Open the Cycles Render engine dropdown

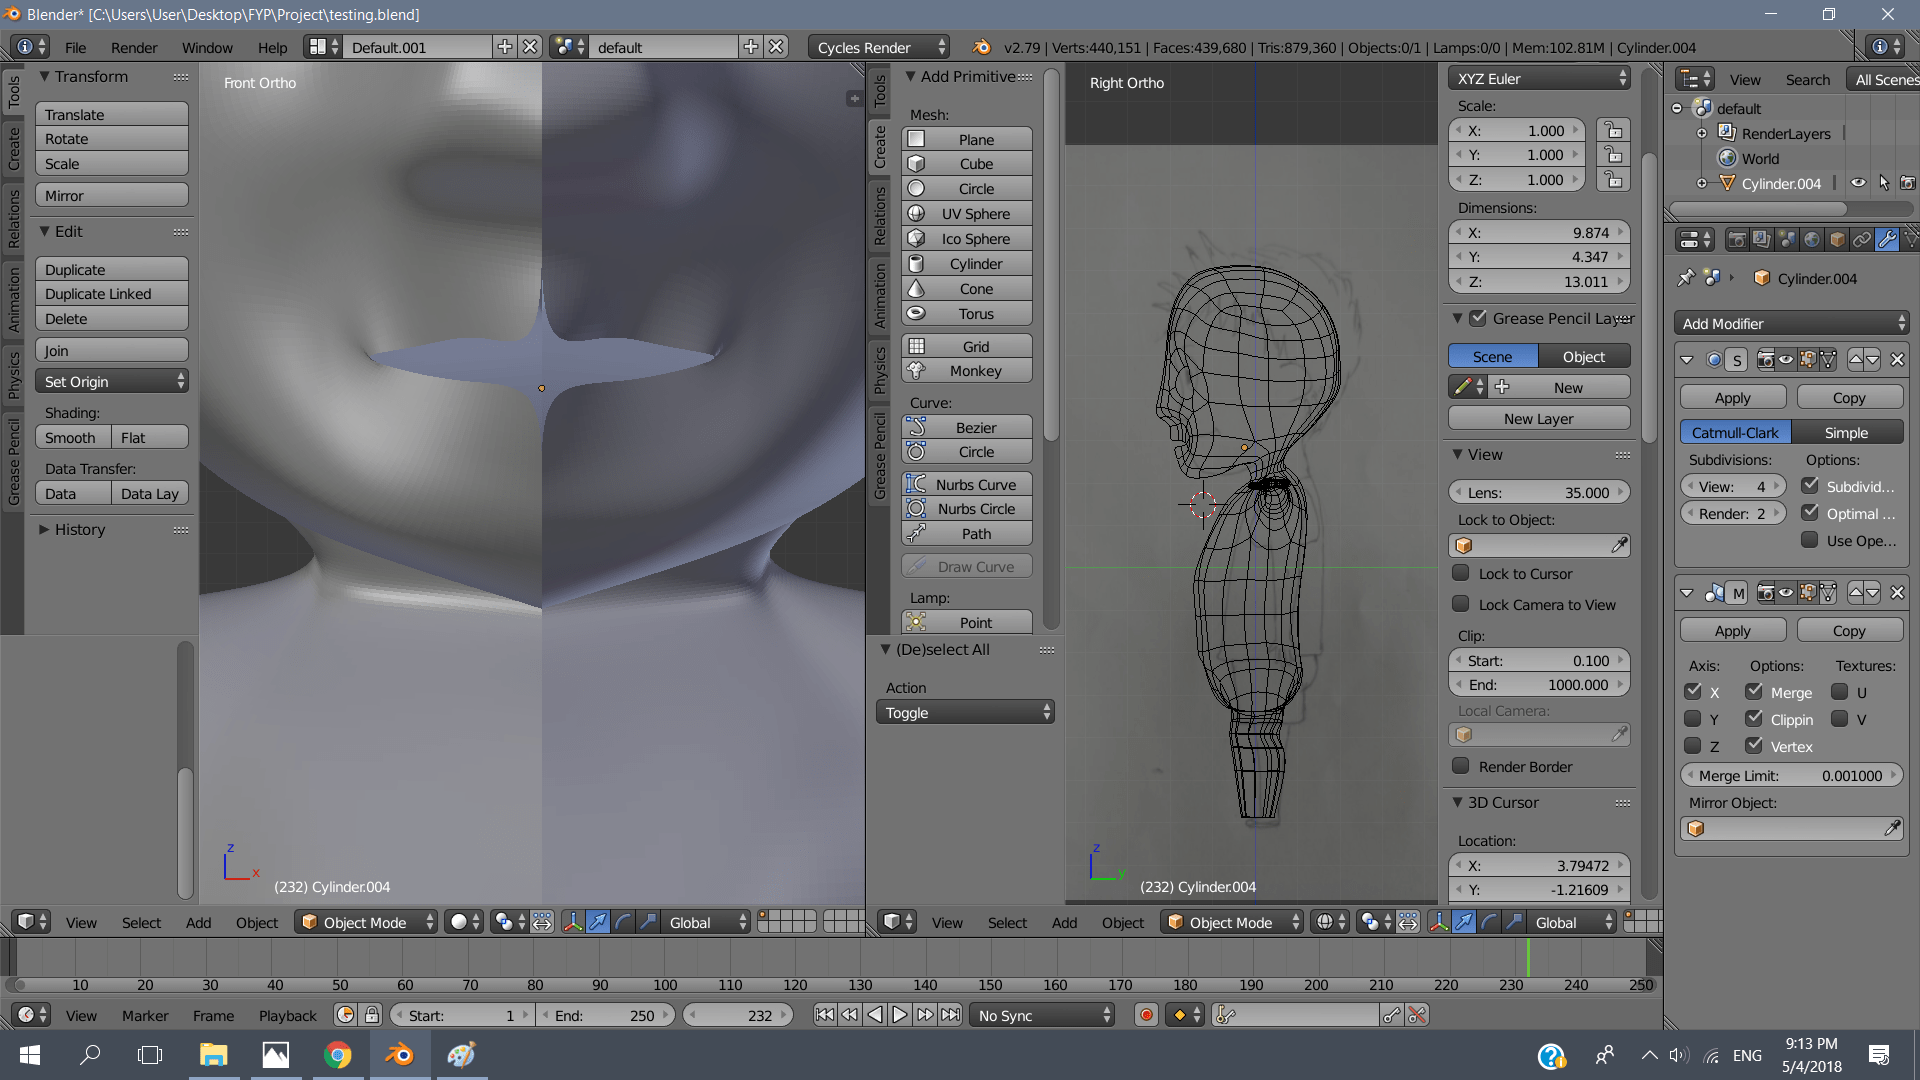point(878,46)
